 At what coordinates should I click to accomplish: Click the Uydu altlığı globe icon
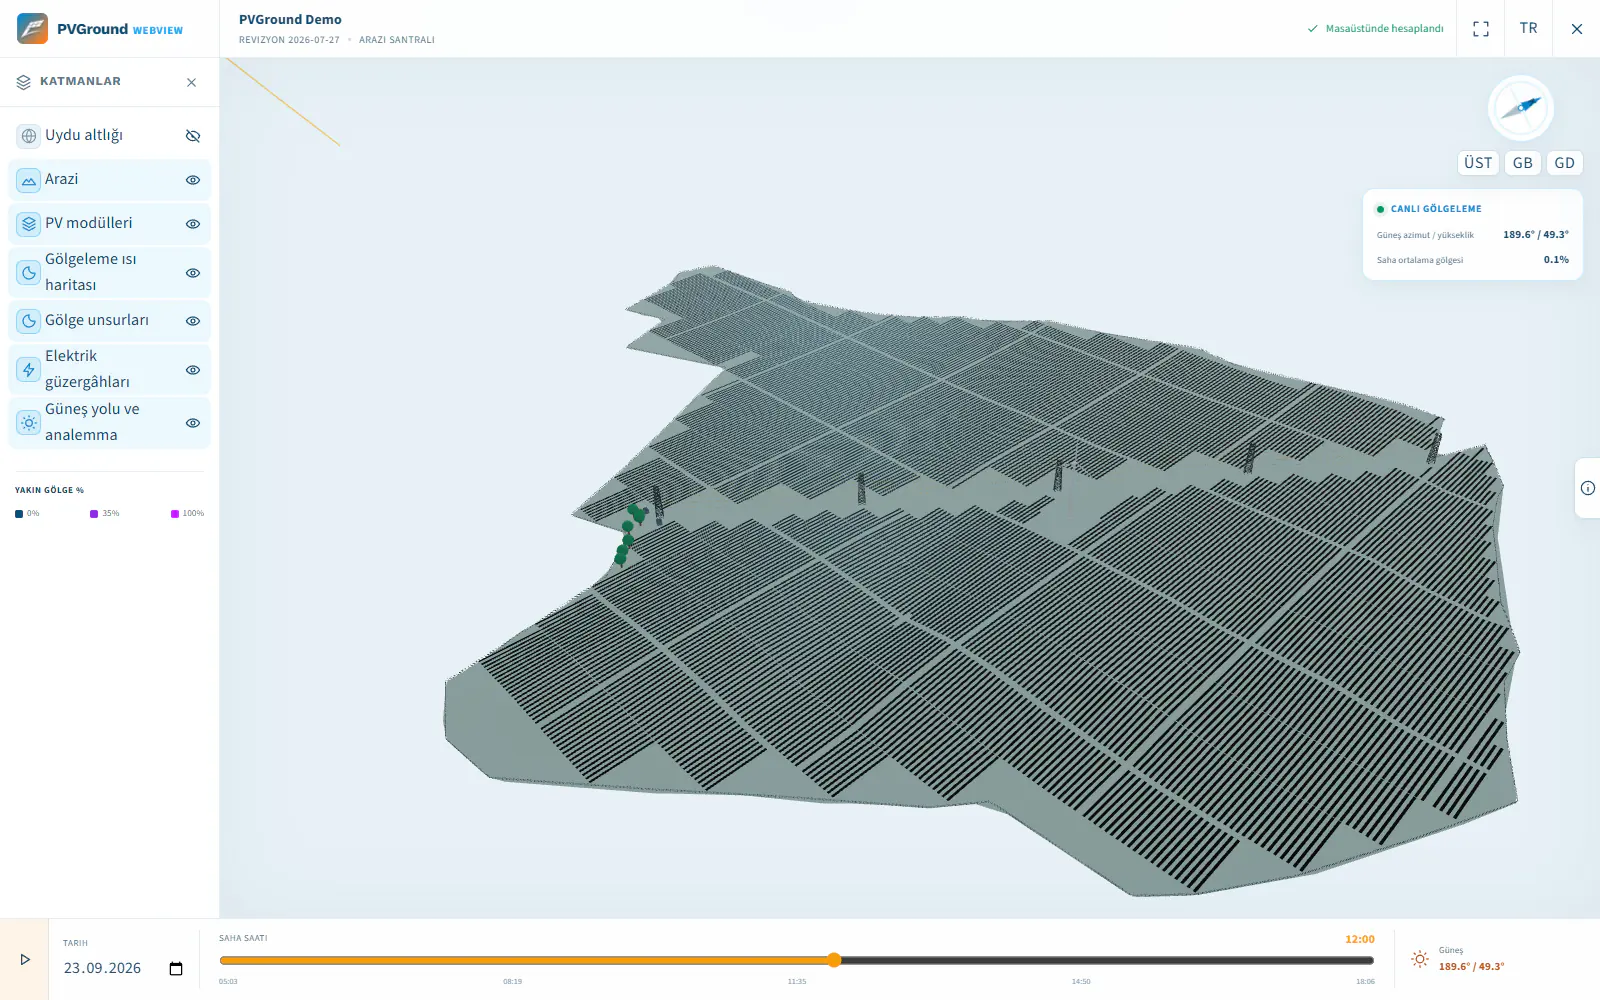[29, 136]
